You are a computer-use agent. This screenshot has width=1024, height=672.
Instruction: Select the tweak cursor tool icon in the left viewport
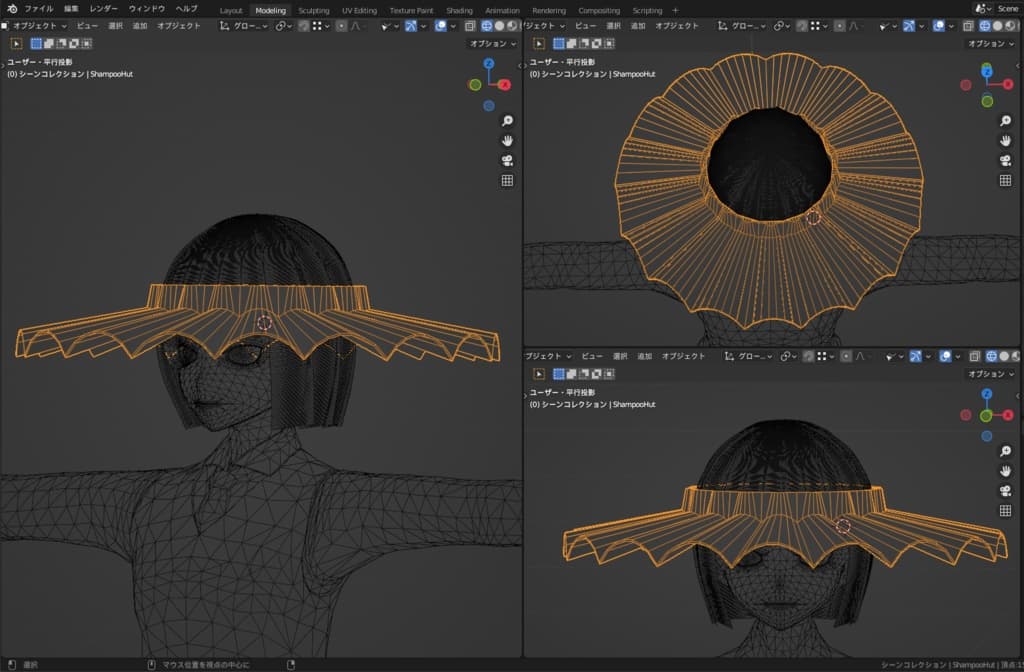click(x=17, y=43)
